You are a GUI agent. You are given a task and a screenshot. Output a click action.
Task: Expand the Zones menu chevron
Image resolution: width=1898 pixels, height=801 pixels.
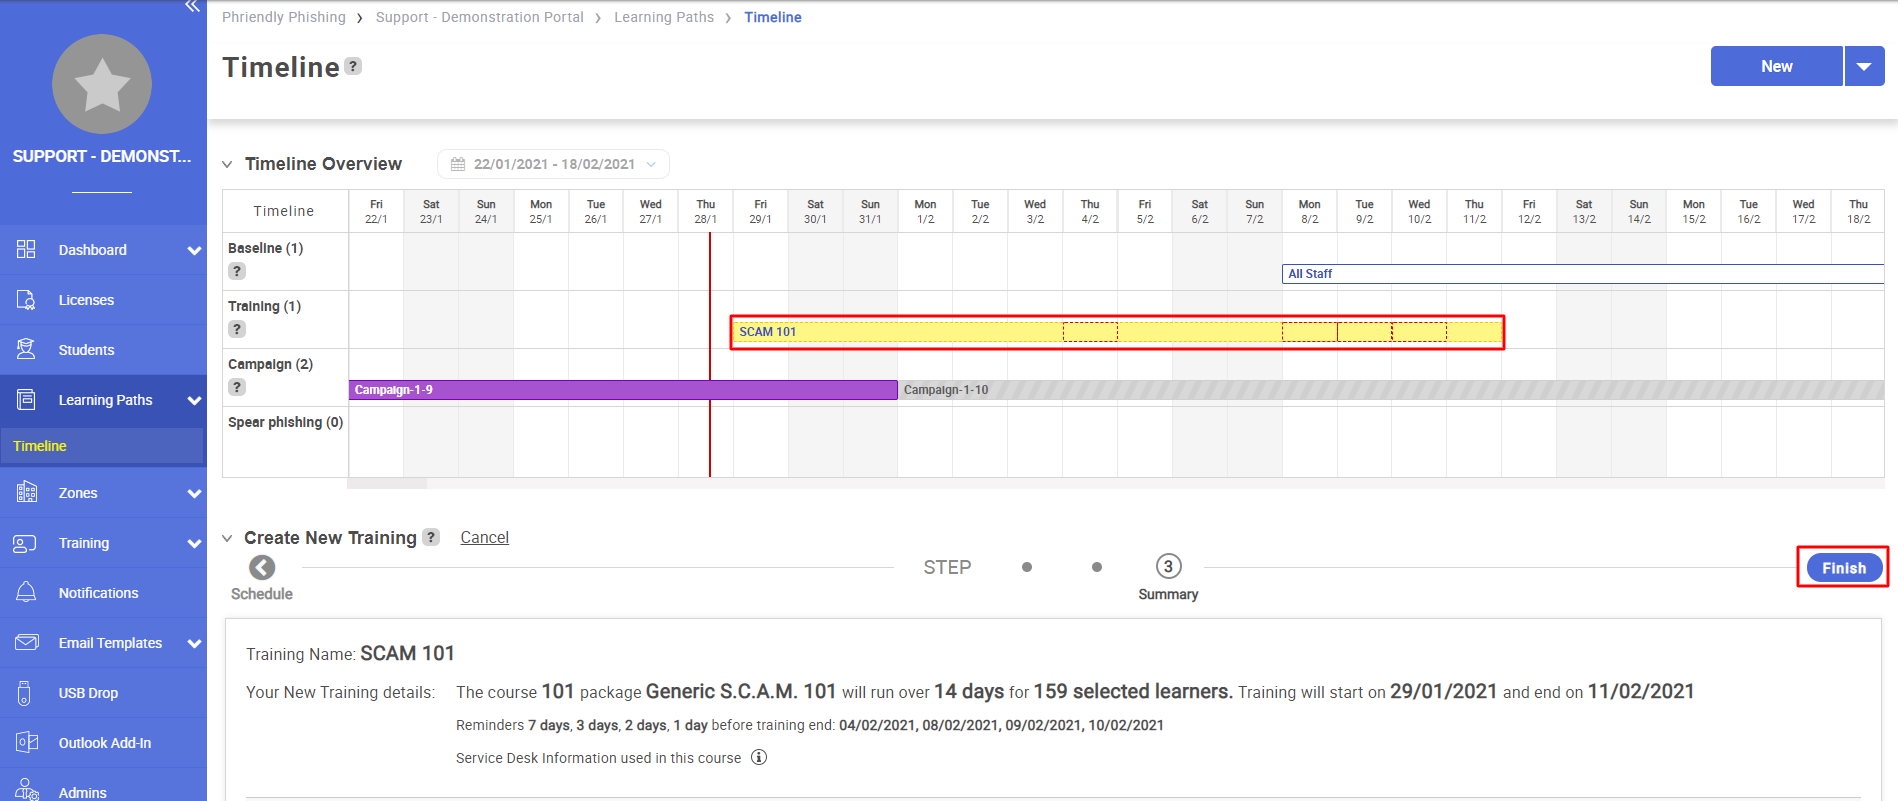(194, 493)
